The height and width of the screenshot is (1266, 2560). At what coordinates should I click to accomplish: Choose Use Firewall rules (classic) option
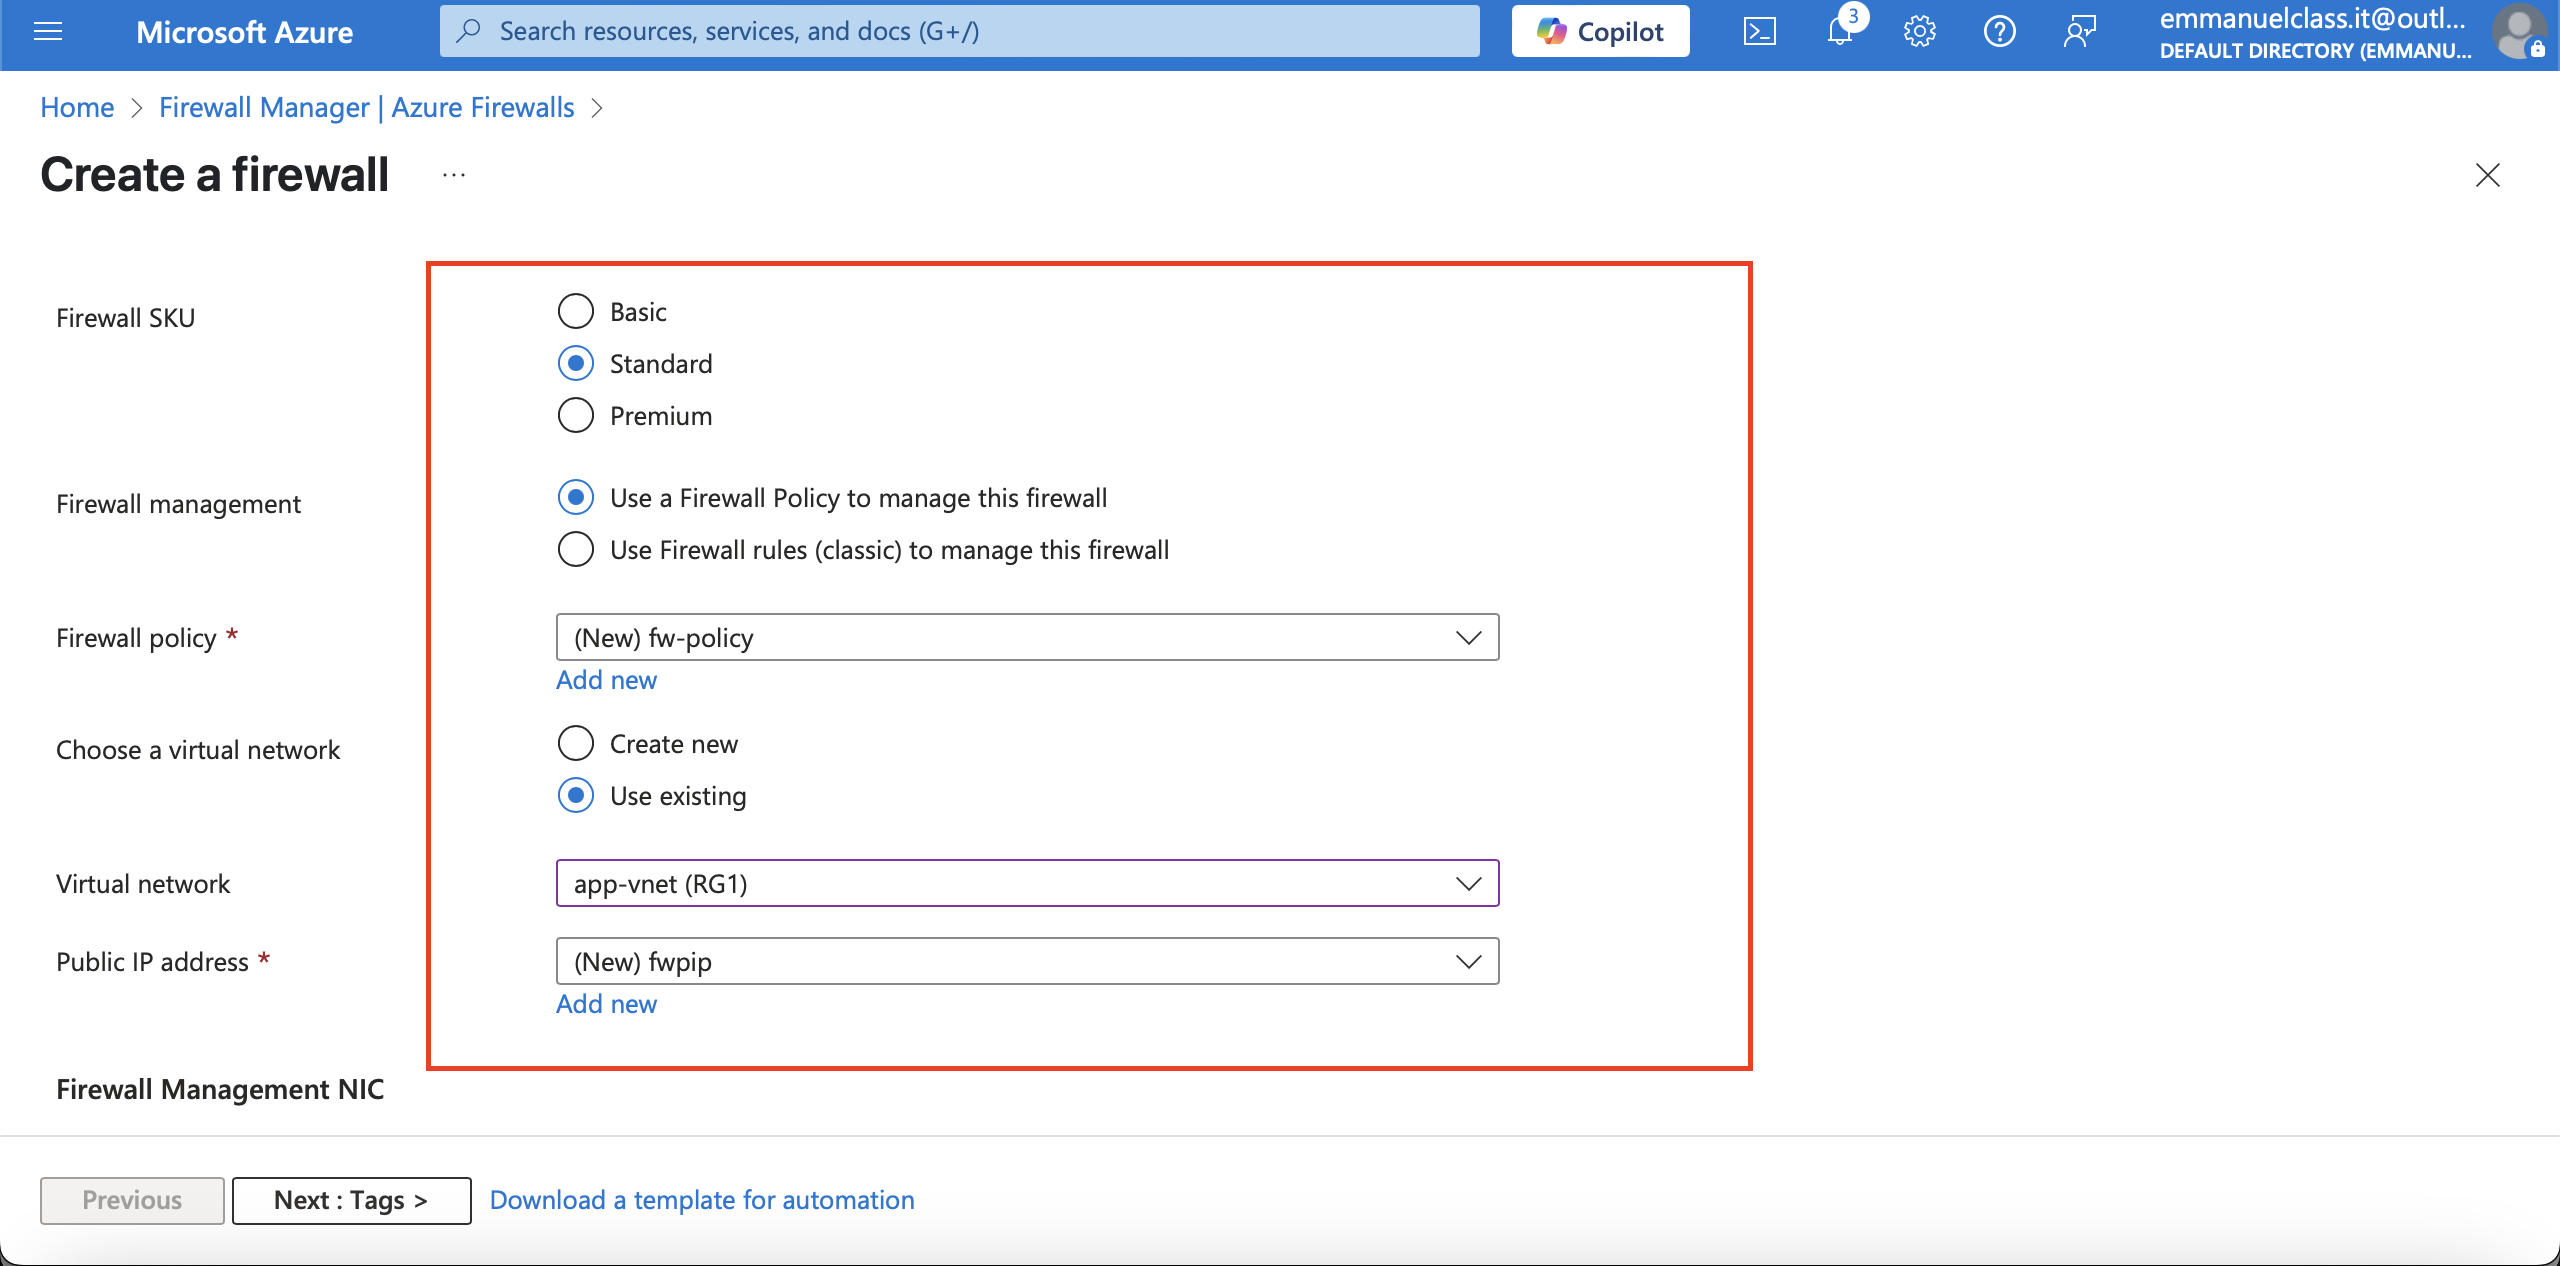[576, 549]
